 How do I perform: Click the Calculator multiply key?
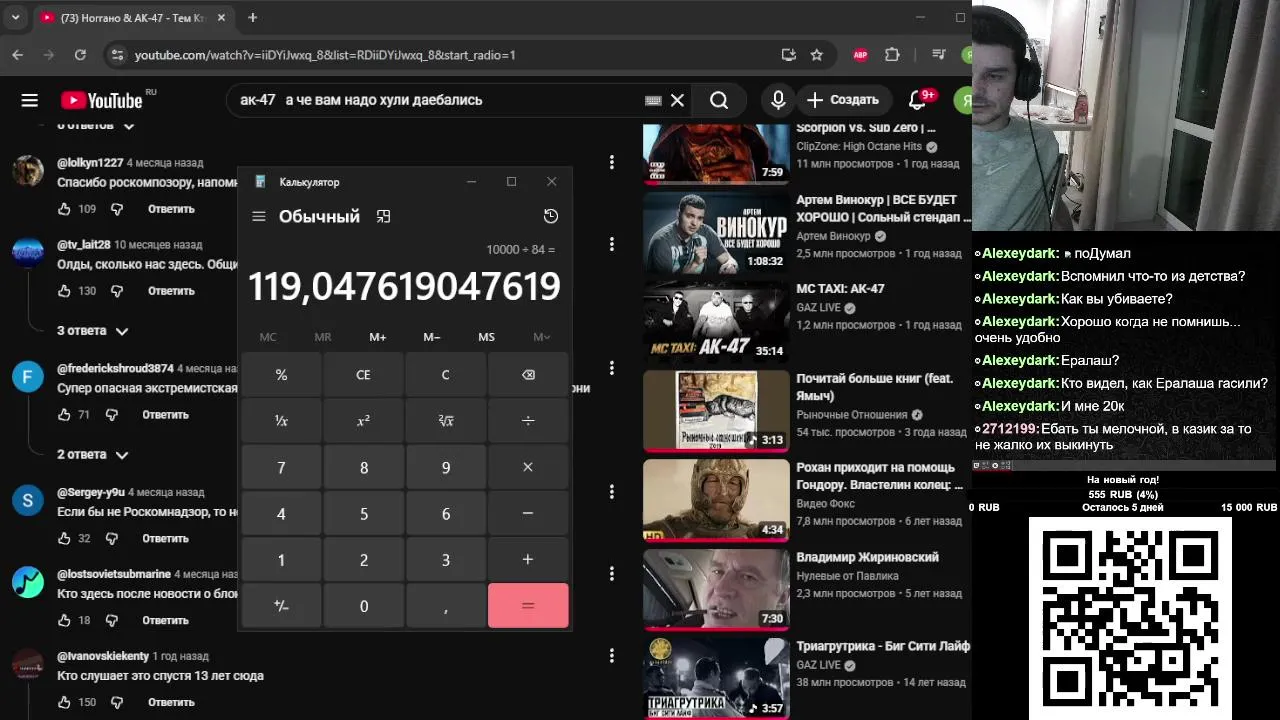coord(528,467)
